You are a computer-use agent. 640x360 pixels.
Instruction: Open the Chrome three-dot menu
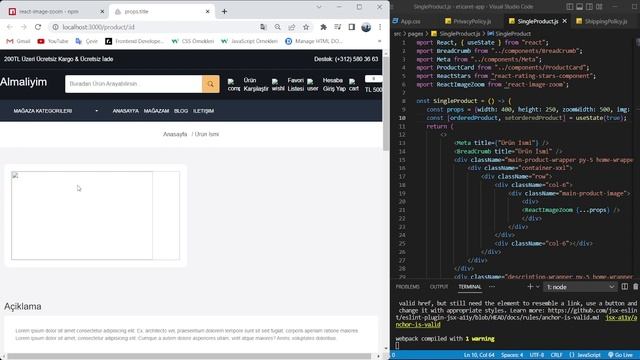380,27
